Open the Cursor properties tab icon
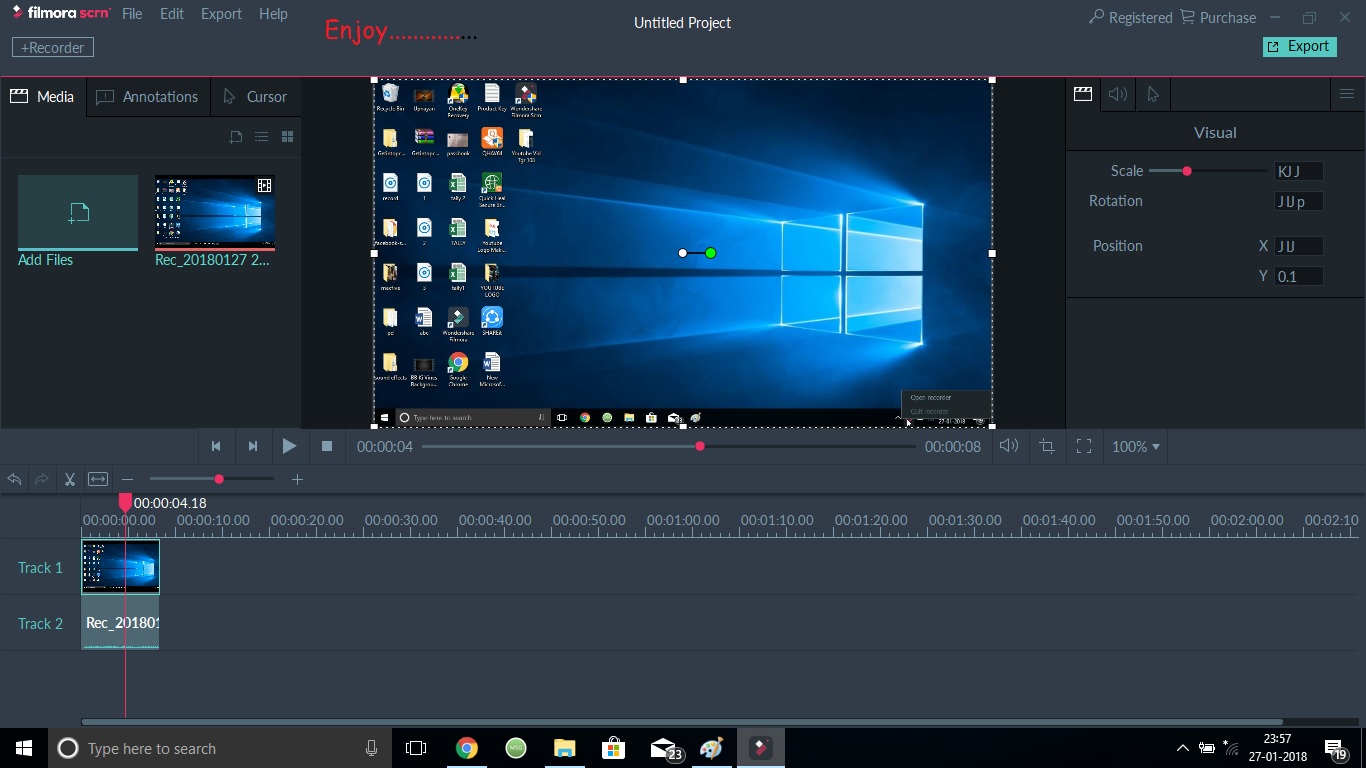The image size is (1366, 768). 1153,94
